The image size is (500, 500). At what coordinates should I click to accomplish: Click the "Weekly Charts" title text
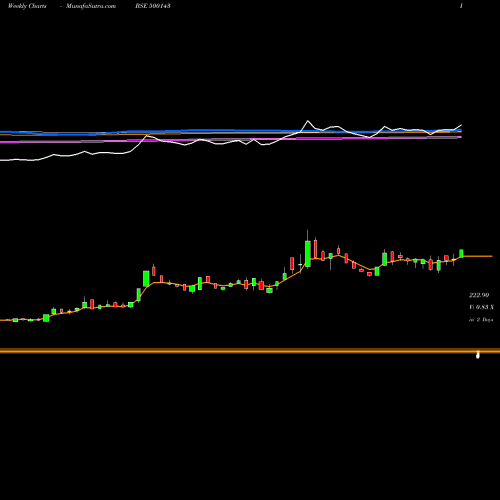pyautogui.click(x=27, y=6)
